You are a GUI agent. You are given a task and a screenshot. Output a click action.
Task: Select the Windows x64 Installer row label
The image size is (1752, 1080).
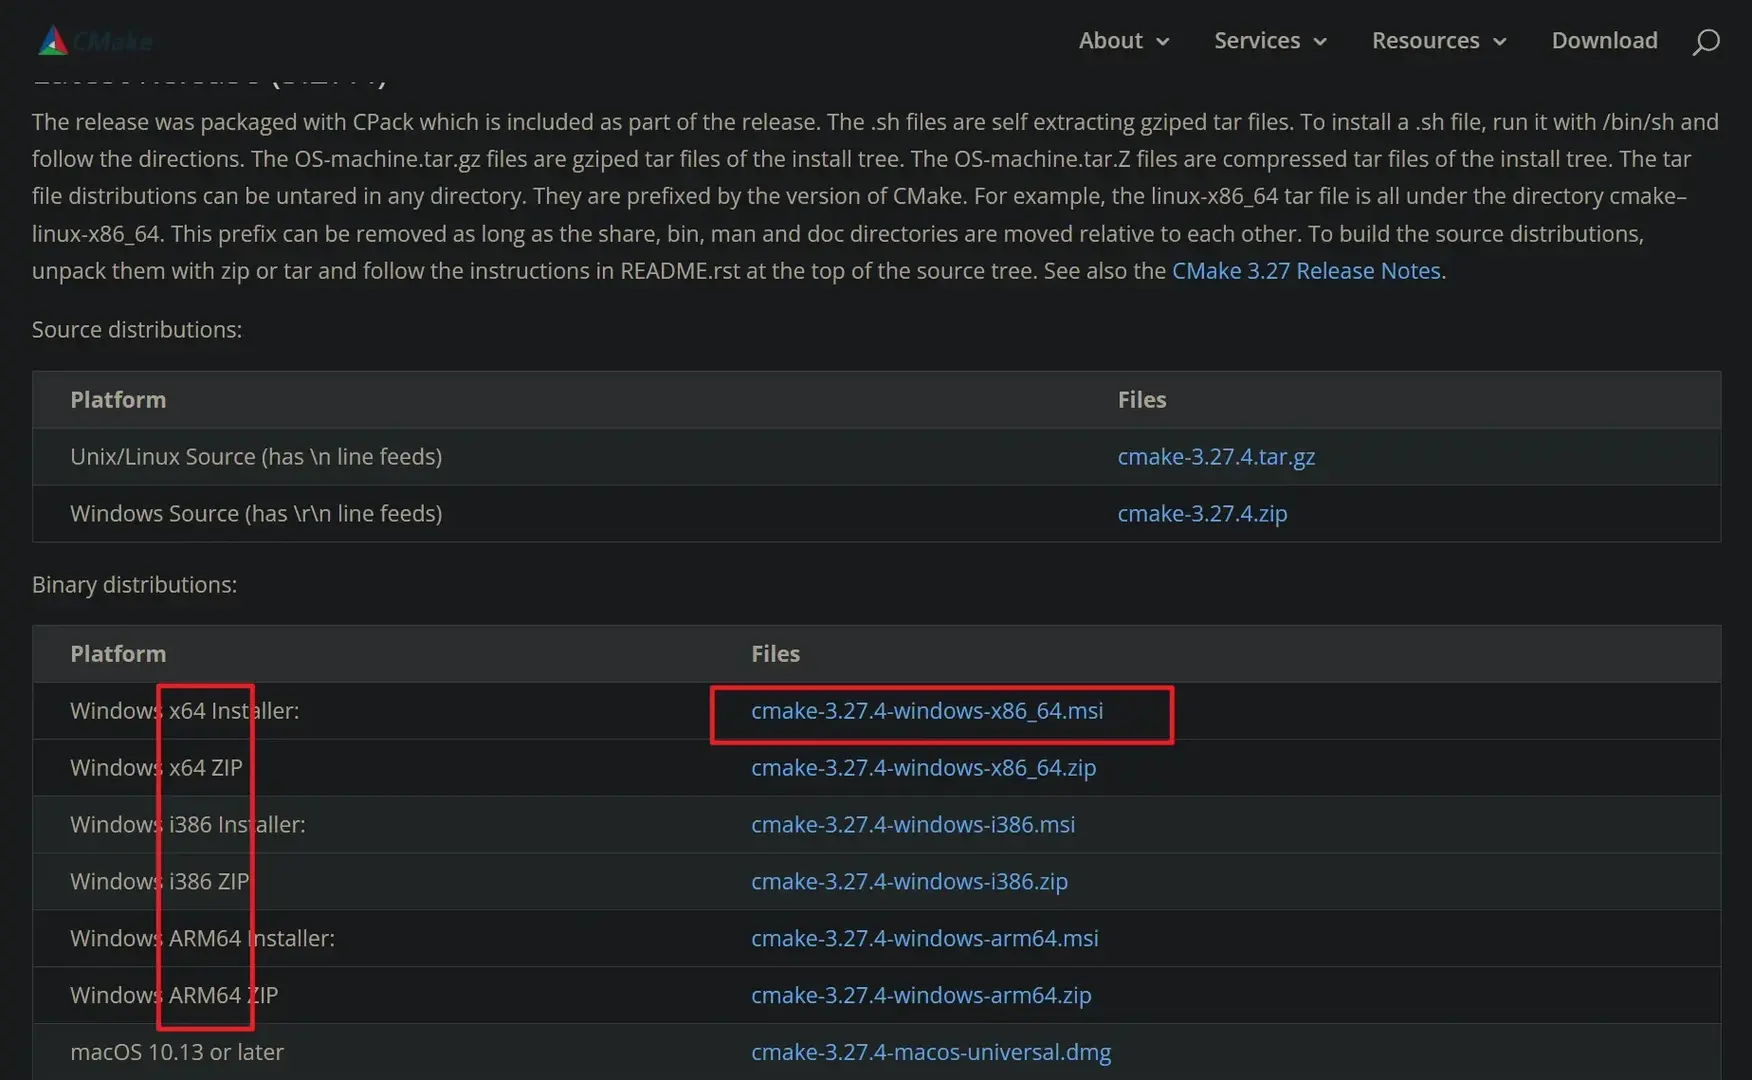(184, 711)
